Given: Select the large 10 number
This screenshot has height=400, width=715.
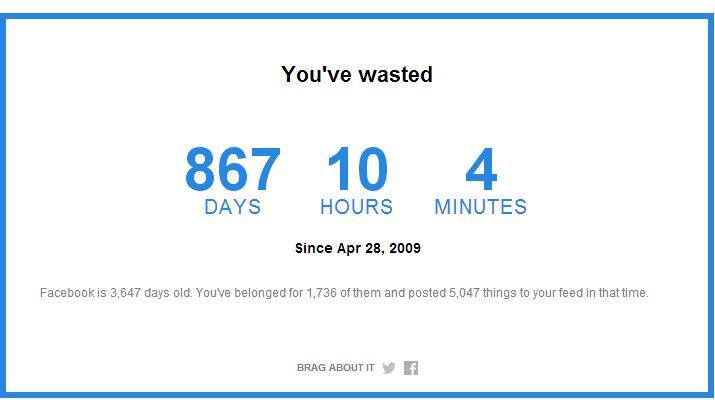Looking at the screenshot, I should pos(357,171).
